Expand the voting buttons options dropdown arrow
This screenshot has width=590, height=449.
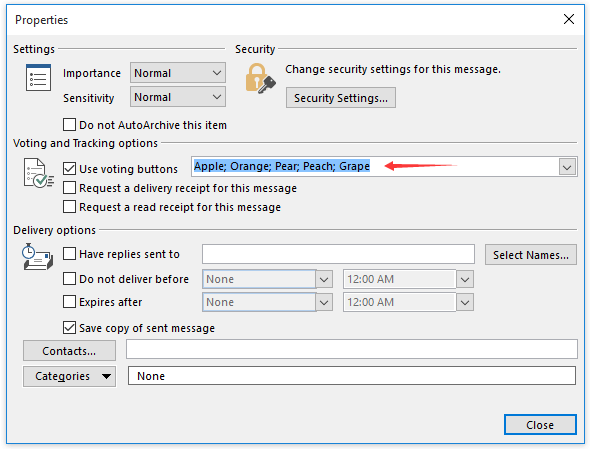click(567, 167)
